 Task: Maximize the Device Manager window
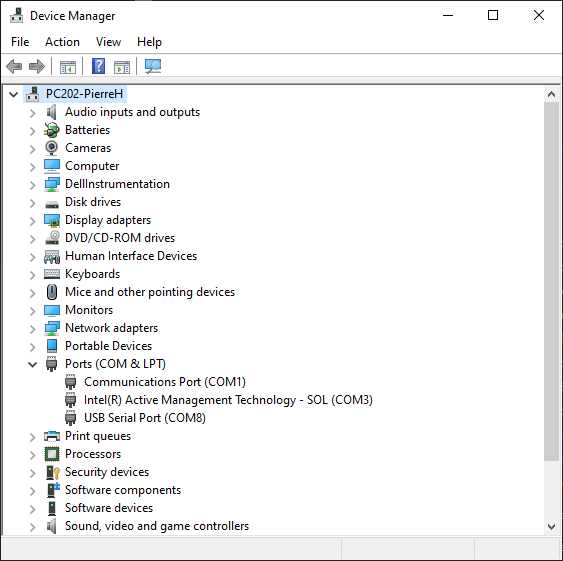(x=493, y=15)
